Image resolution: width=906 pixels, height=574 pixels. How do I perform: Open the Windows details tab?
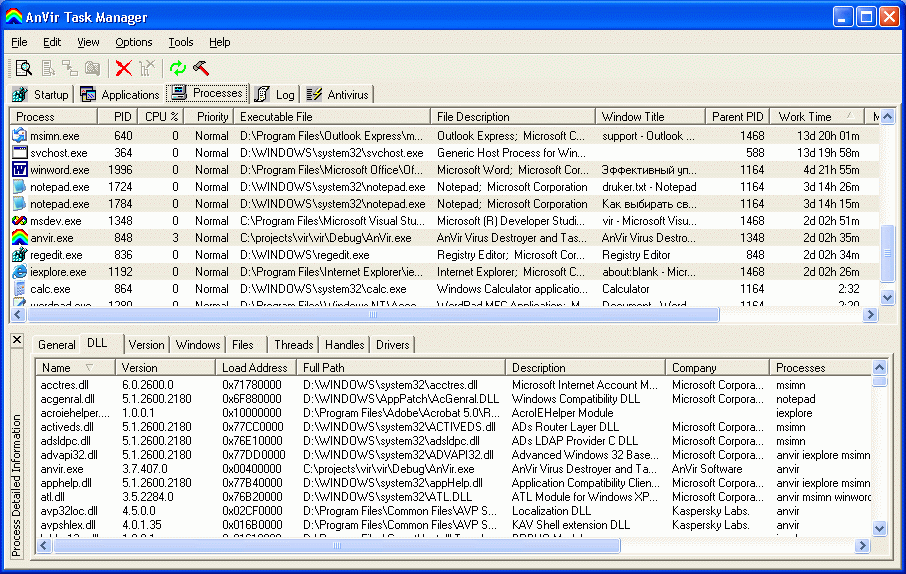point(198,345)
